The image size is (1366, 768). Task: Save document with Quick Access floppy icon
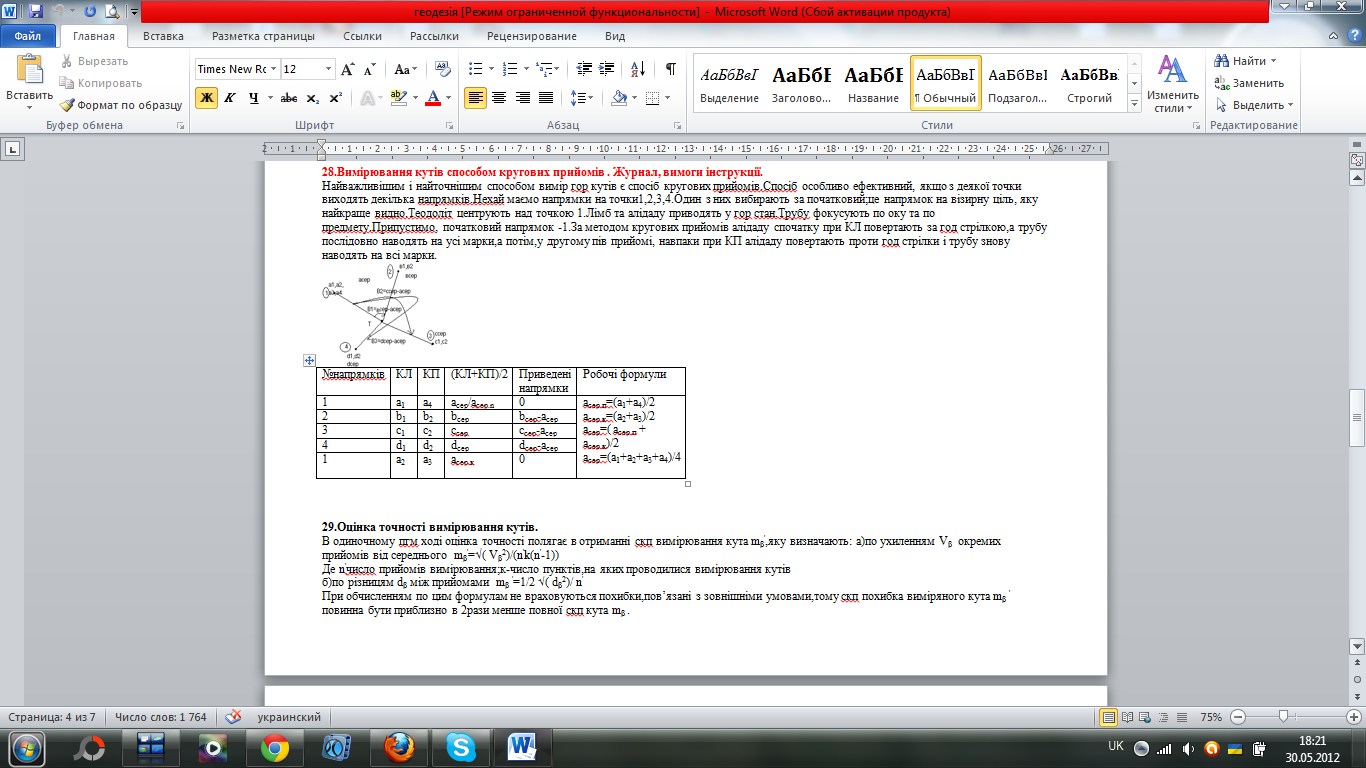coord(36,12)
